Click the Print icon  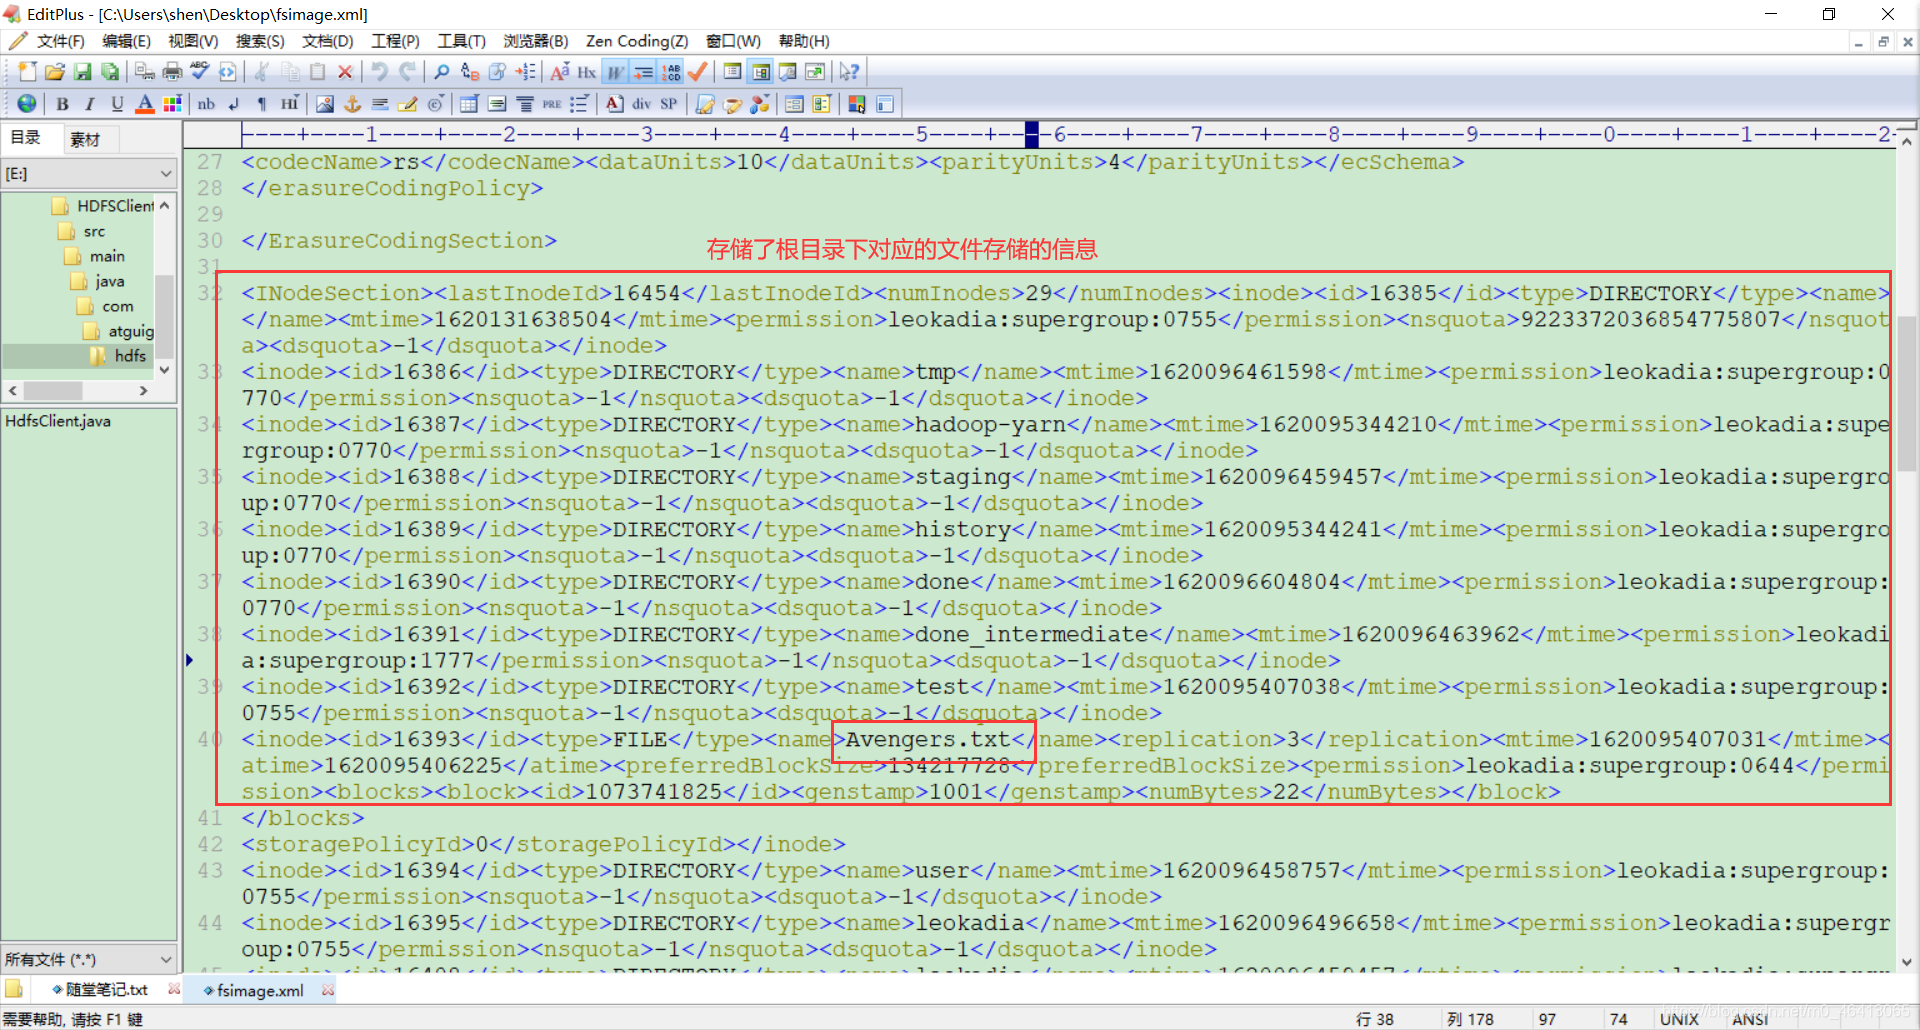click(x=172, y=71)
